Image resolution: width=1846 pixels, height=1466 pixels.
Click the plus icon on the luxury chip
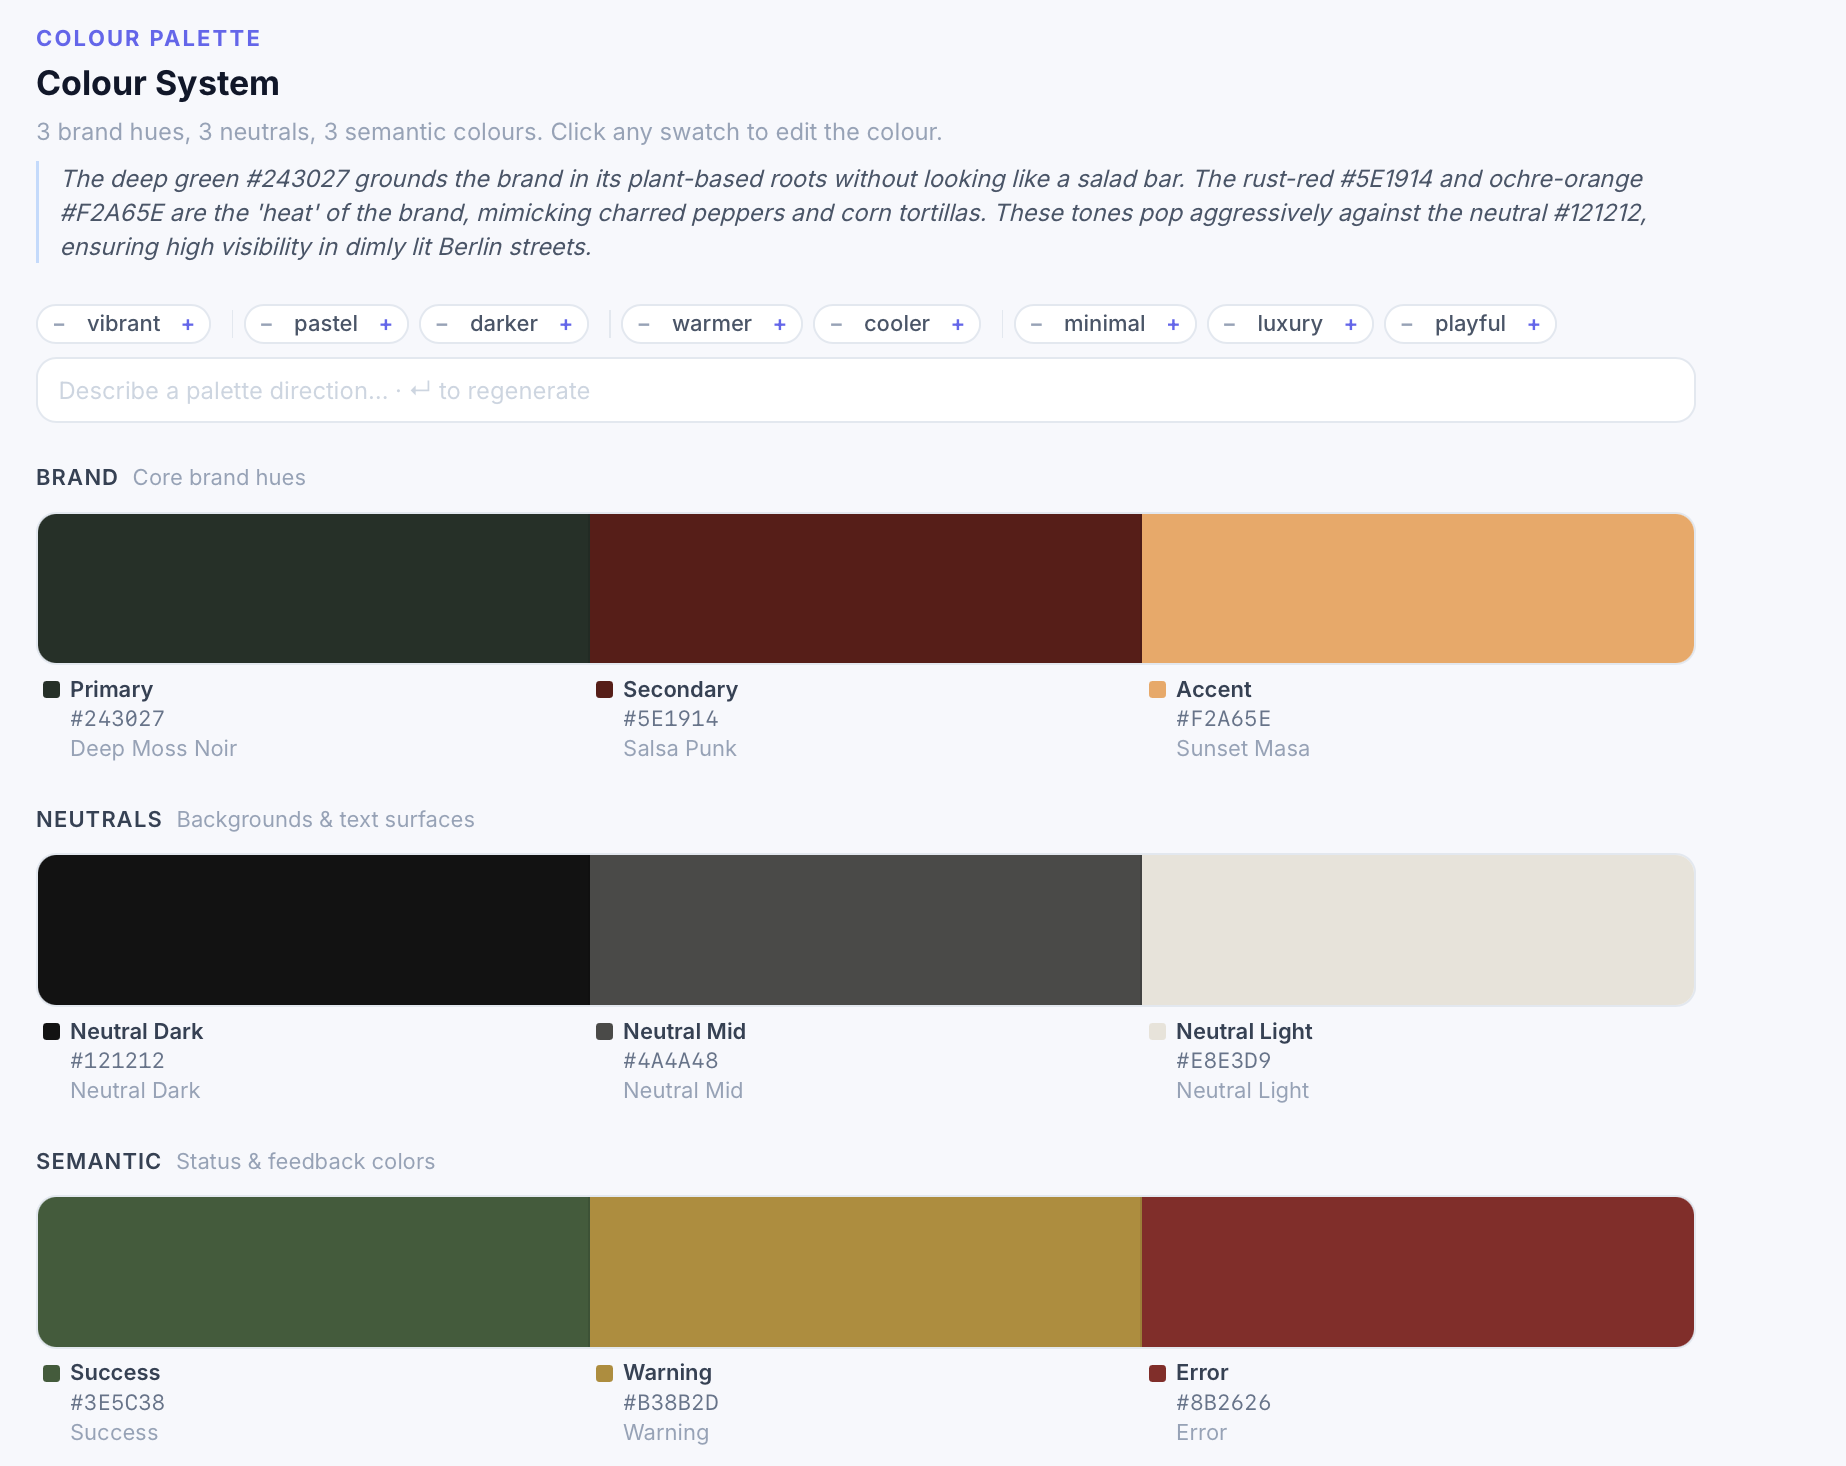(x=1350, y=323)
